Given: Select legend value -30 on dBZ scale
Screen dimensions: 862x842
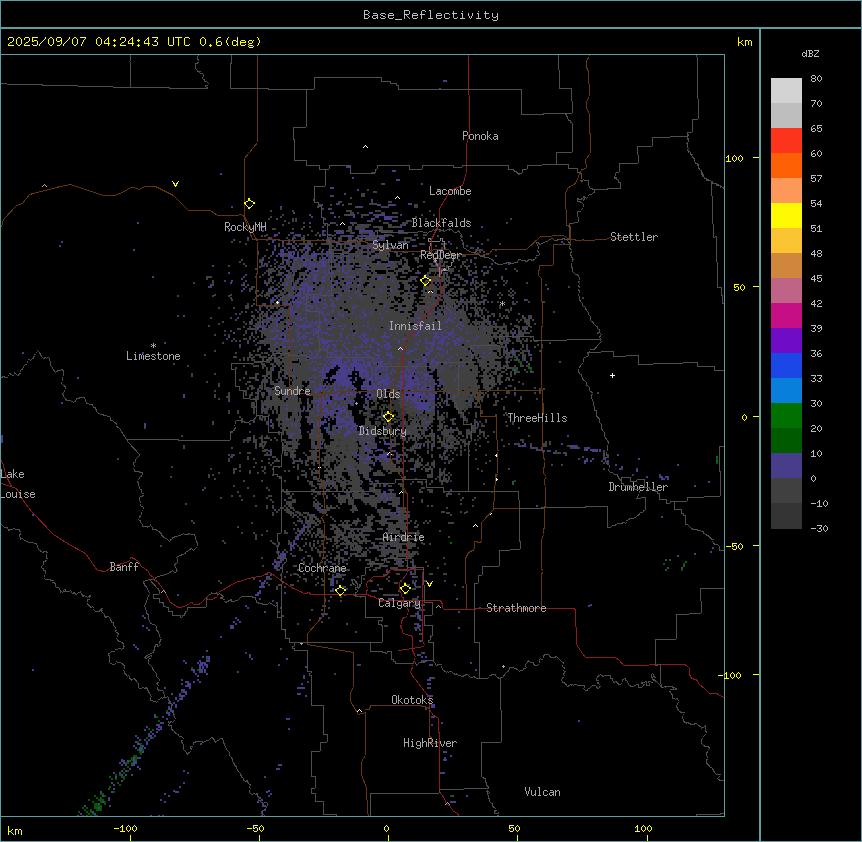Looking at the screenshot, I should [x=819, y=528].
